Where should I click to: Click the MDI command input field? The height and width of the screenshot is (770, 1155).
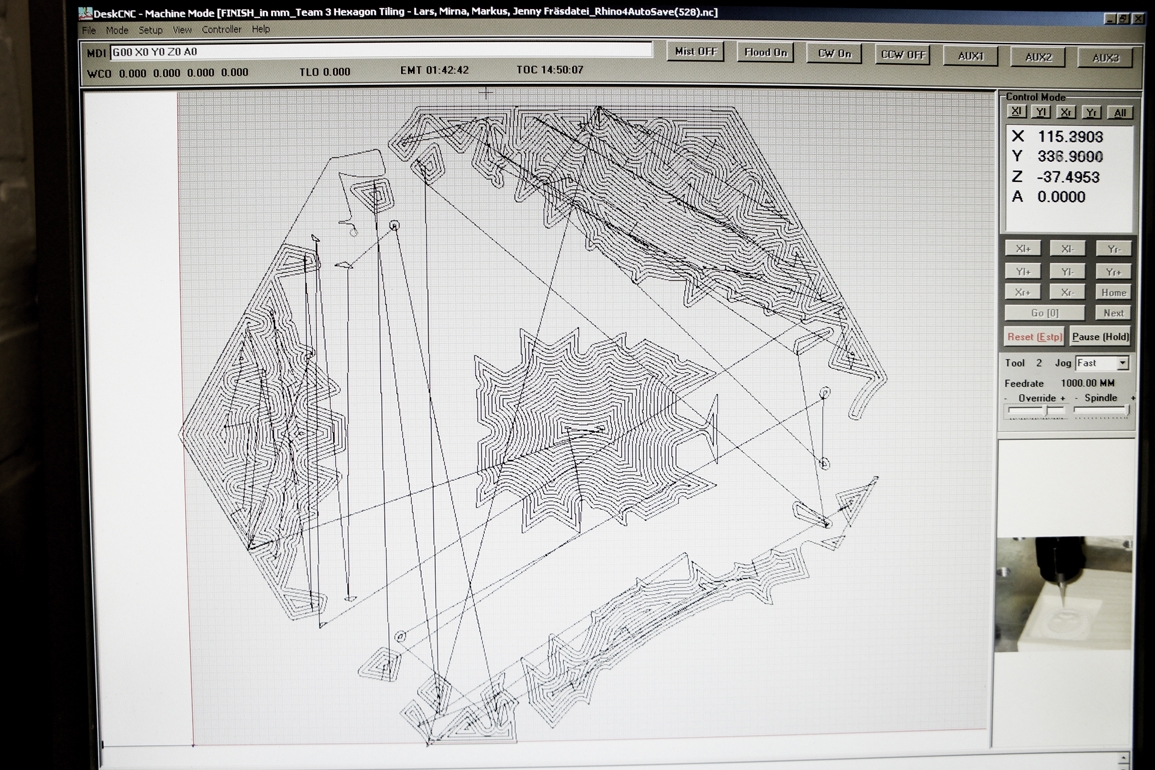point(381,52)
